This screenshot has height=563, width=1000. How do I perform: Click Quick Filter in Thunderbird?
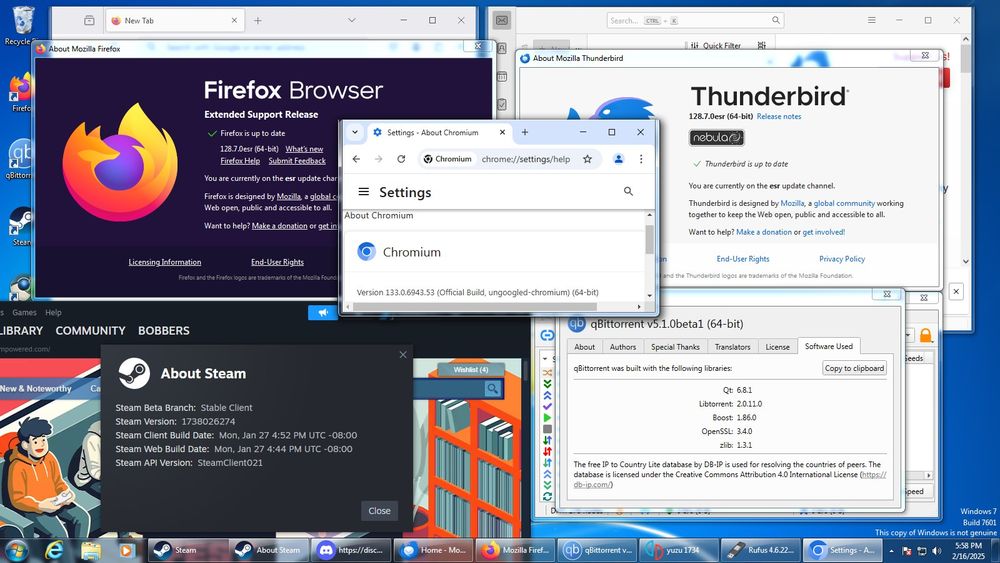pos(716,46)
